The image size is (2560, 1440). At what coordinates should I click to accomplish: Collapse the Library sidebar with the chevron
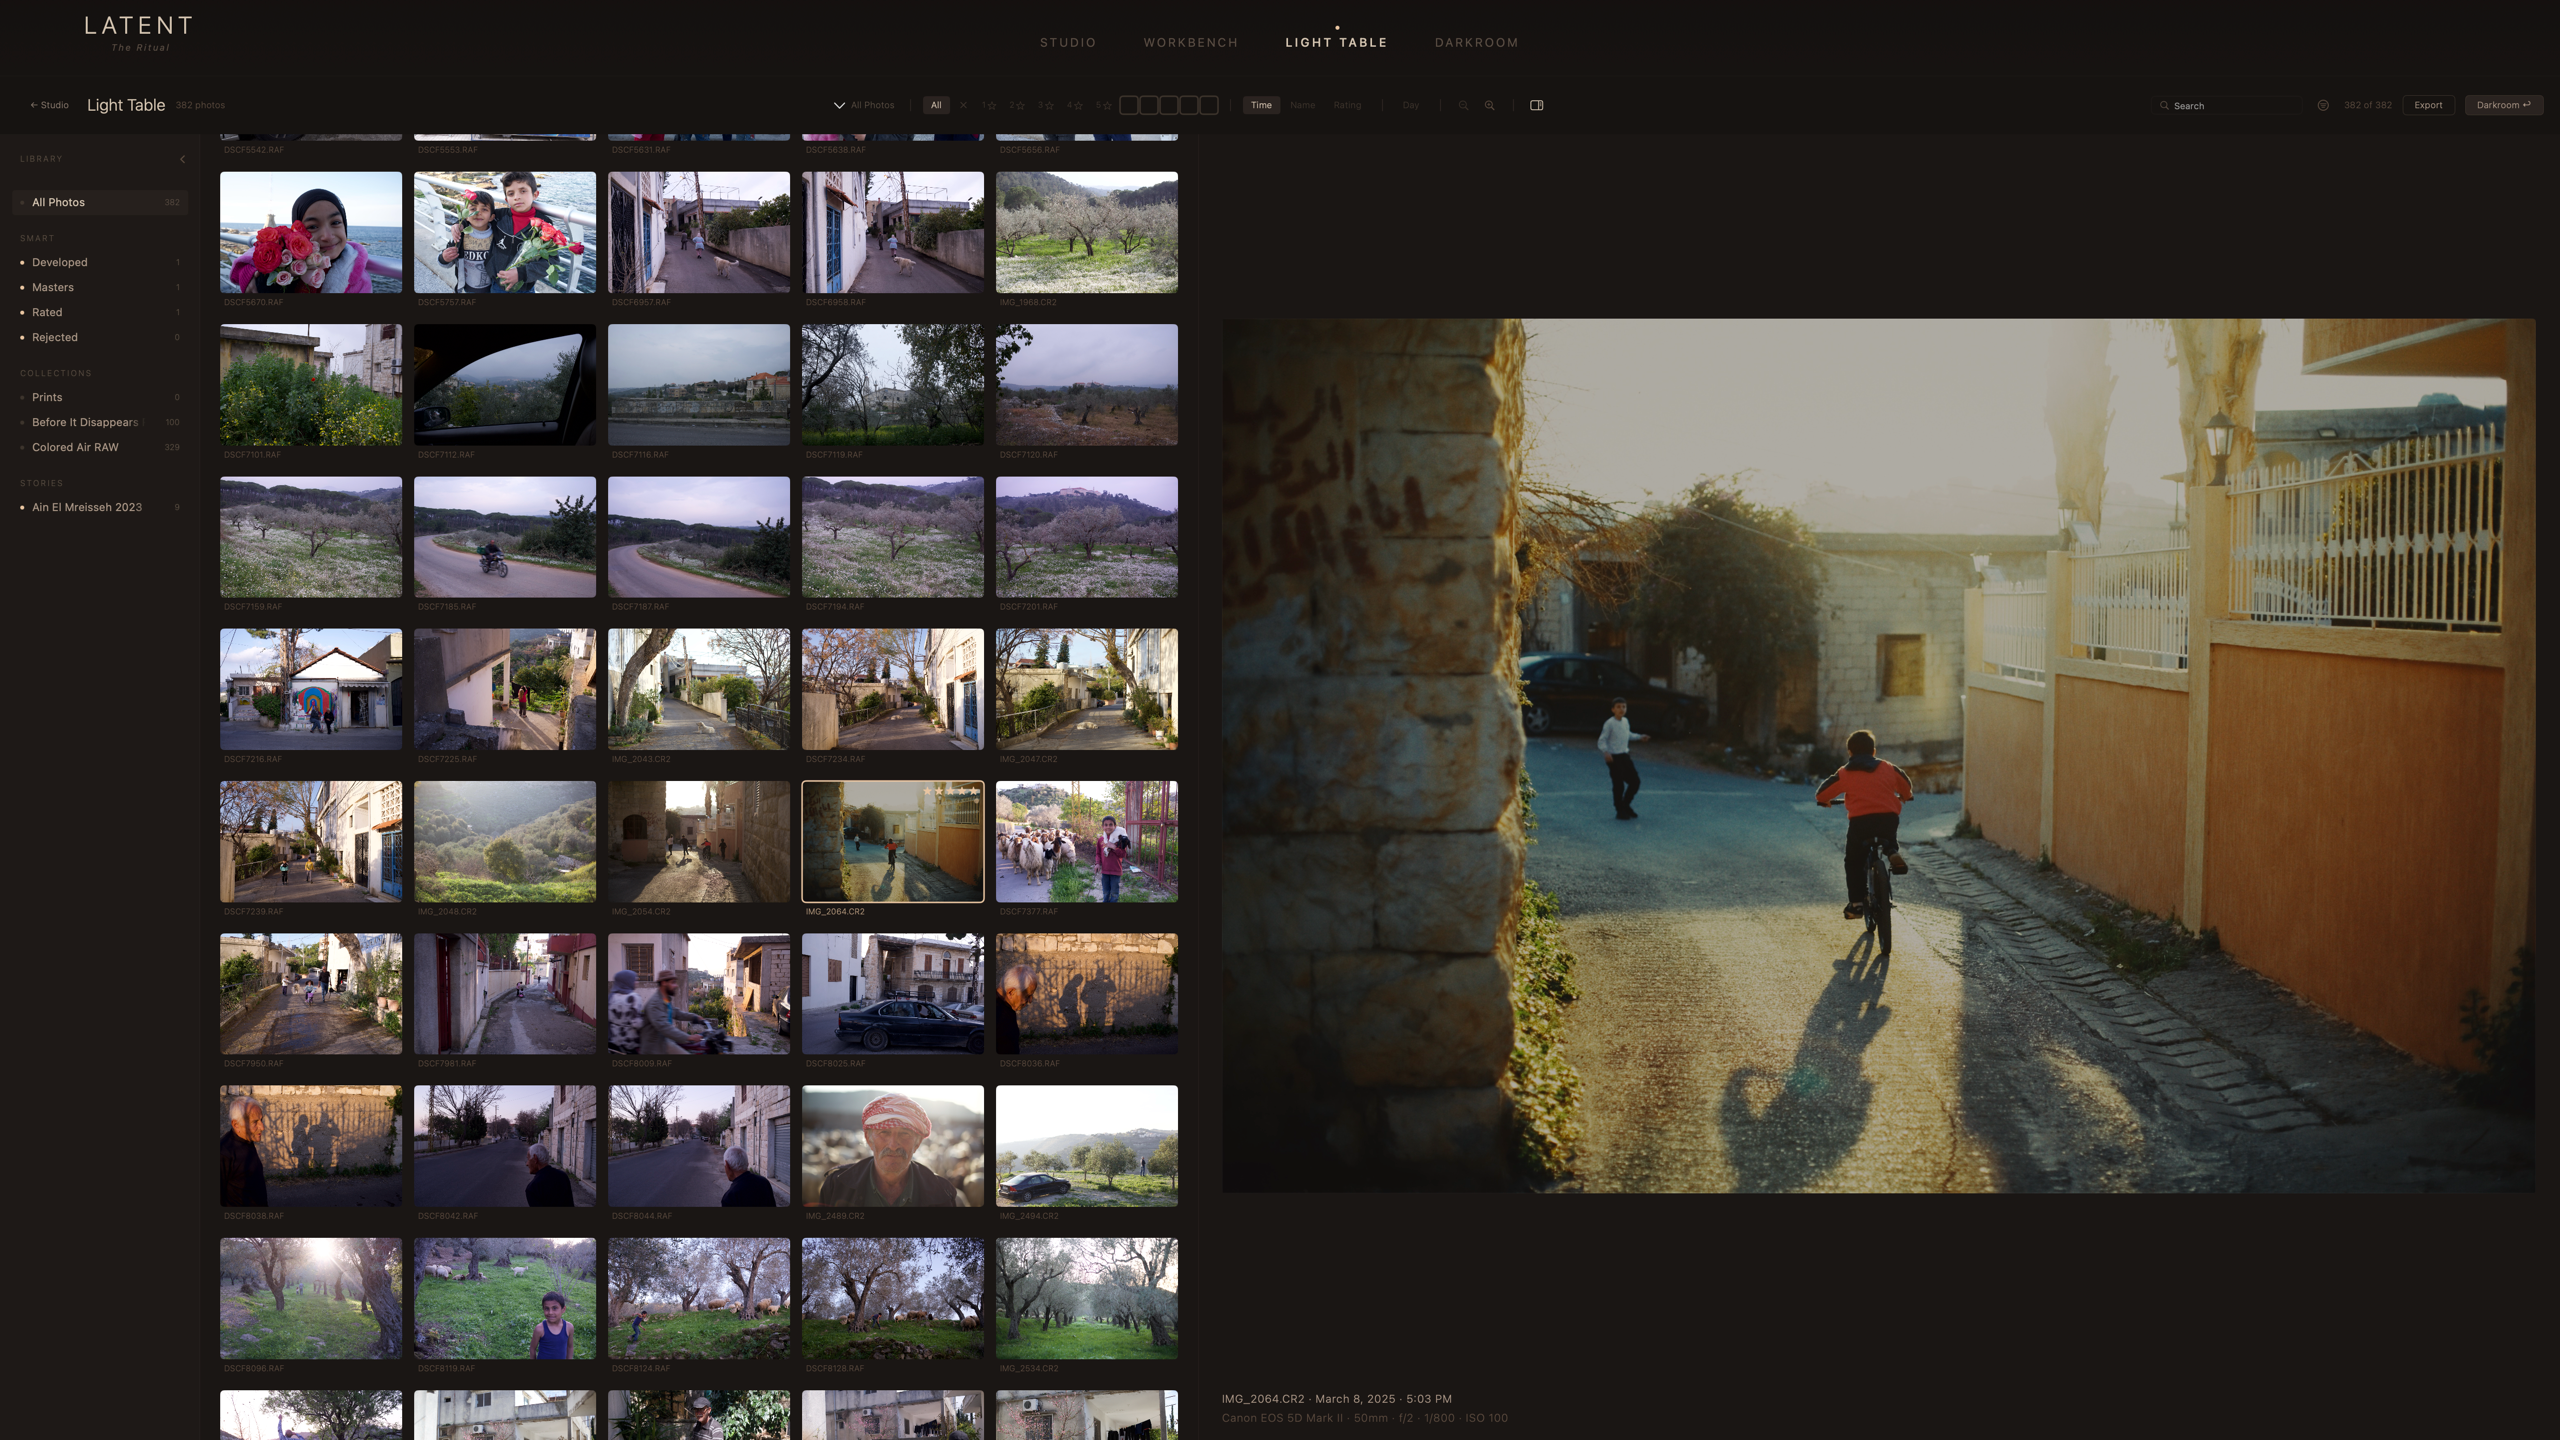182,159
